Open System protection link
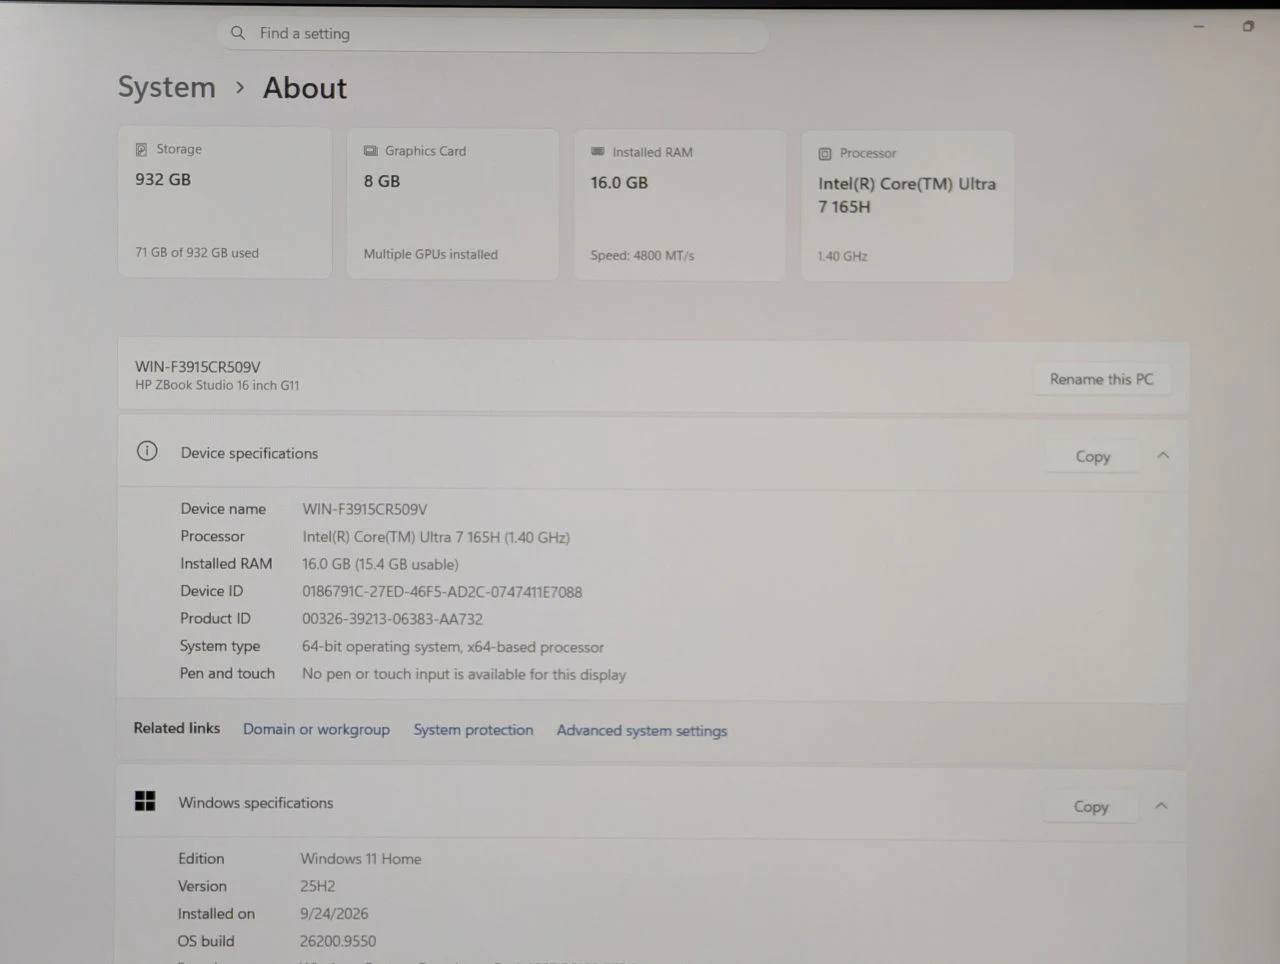Viewport: 1280px width, 964px height. [473, 730]
